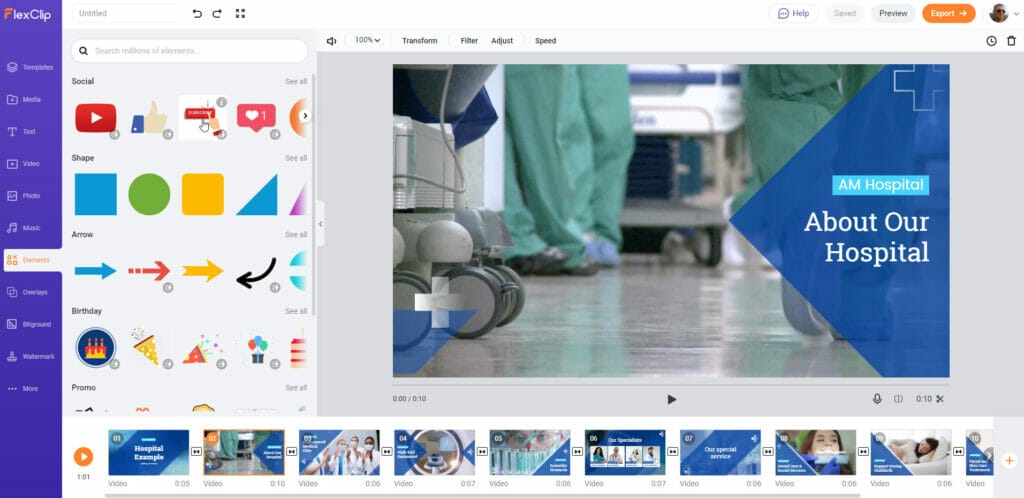
Task: Click the orange Export button
Action: [948, 13]
